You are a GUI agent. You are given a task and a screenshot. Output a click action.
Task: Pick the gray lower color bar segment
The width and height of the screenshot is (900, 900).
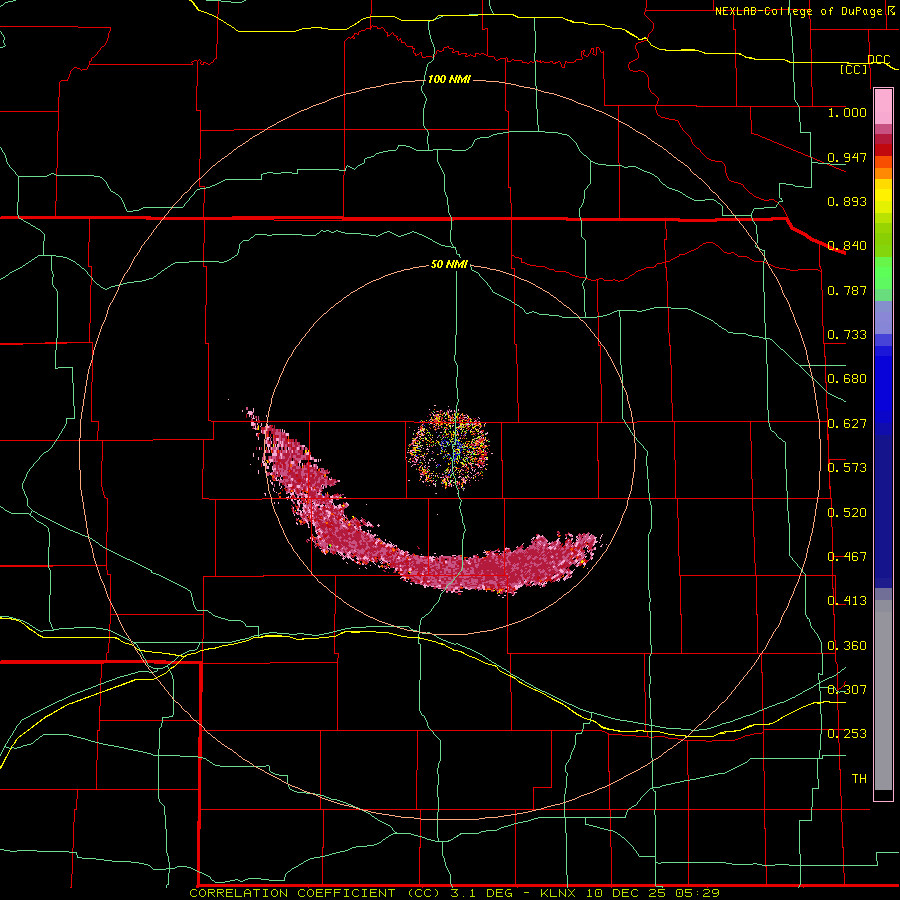coord(883,695)
